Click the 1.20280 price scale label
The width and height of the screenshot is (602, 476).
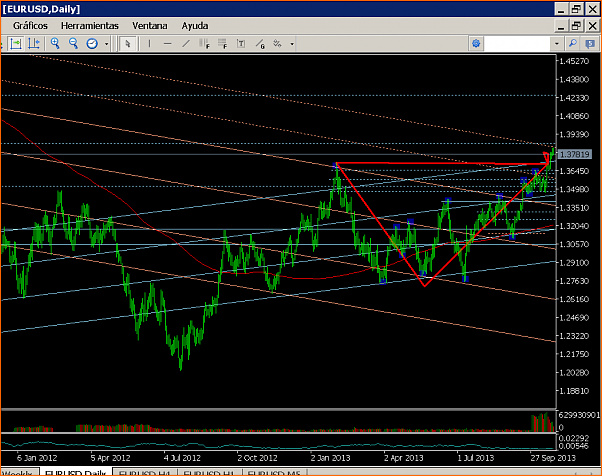(574, 372)
